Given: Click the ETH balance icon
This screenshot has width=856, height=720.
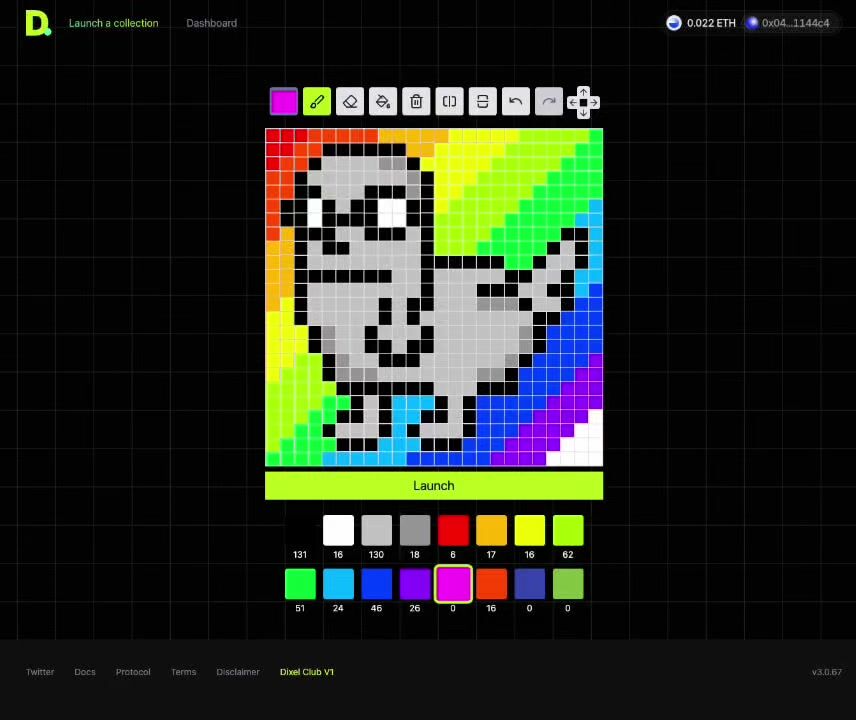Looking at the screenshot, I should pos(674,23).
